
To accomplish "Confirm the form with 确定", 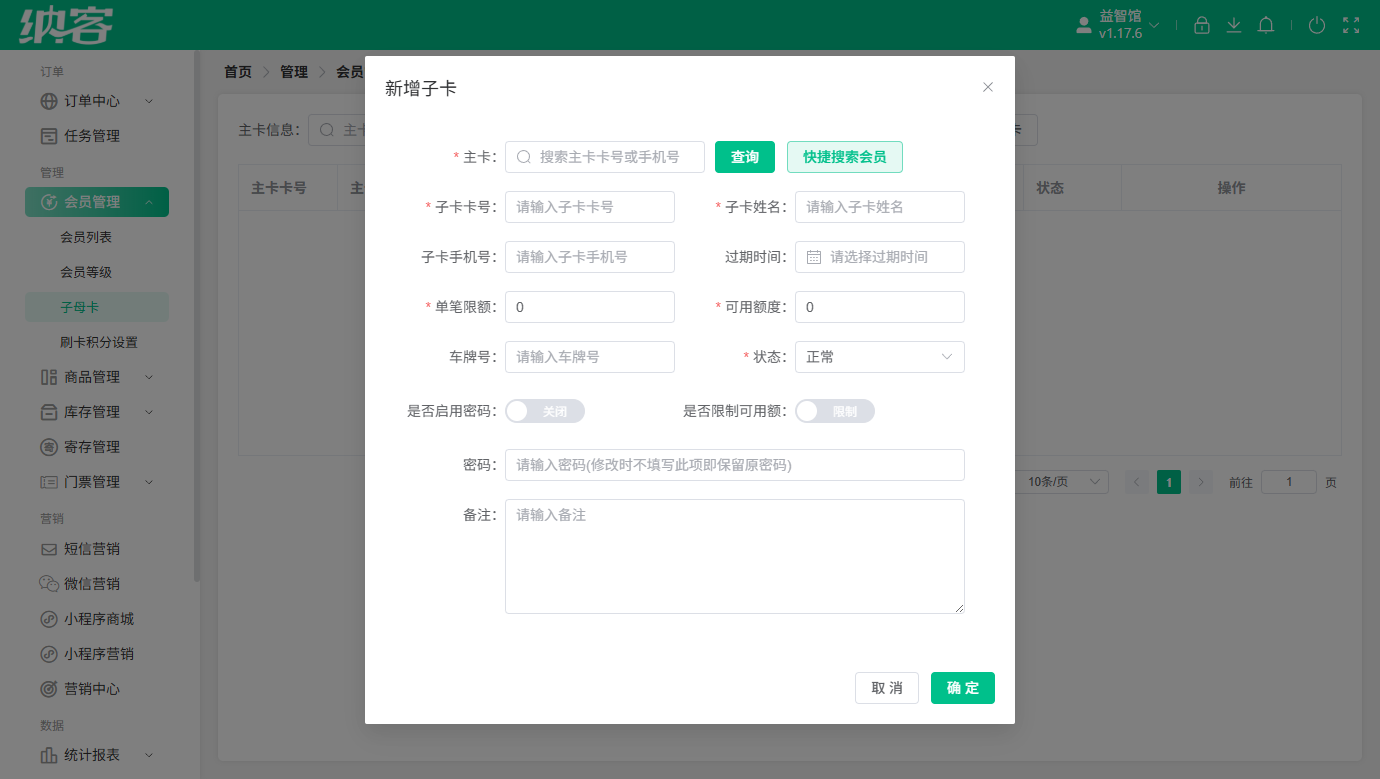I will [963, 688].
